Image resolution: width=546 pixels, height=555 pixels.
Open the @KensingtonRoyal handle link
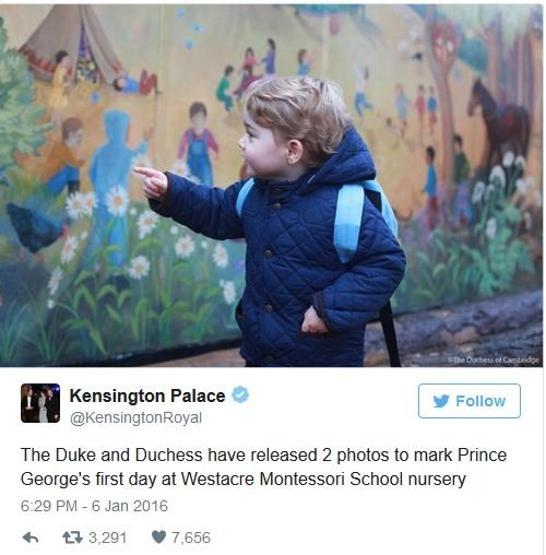[136, 418]
